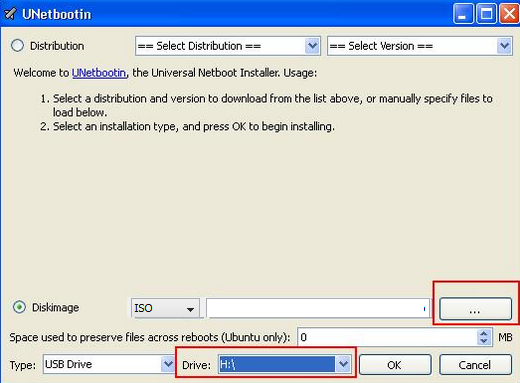
Task: Minimize the UNetbootin window
Action: pyautogui.click(x=462, y=14)
